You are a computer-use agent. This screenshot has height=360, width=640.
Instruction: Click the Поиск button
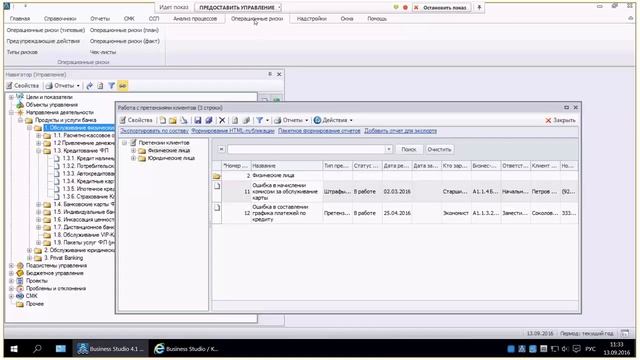pyautogui.click(x=409, y=149)
